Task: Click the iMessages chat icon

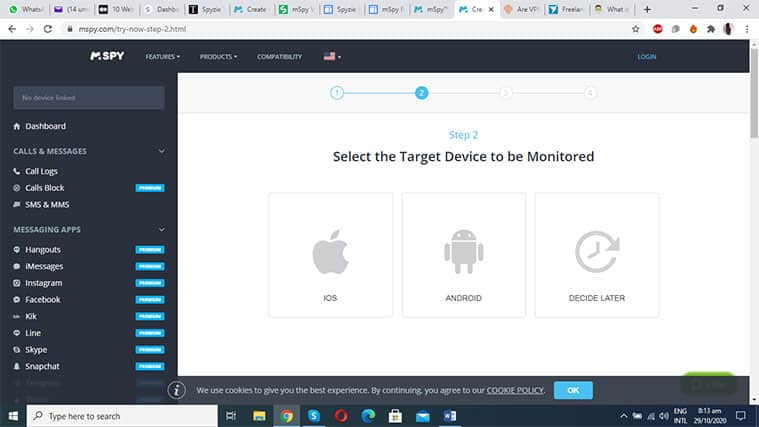Action: coord(16,266)
